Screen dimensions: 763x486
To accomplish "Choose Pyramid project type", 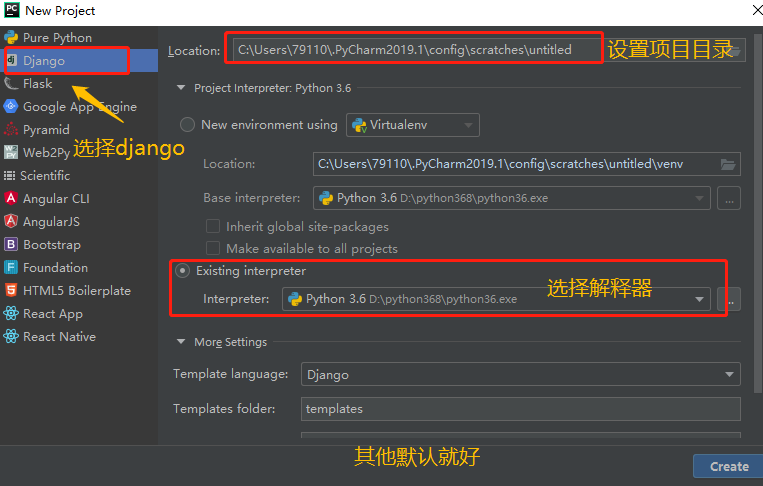I will coord(46,129).
